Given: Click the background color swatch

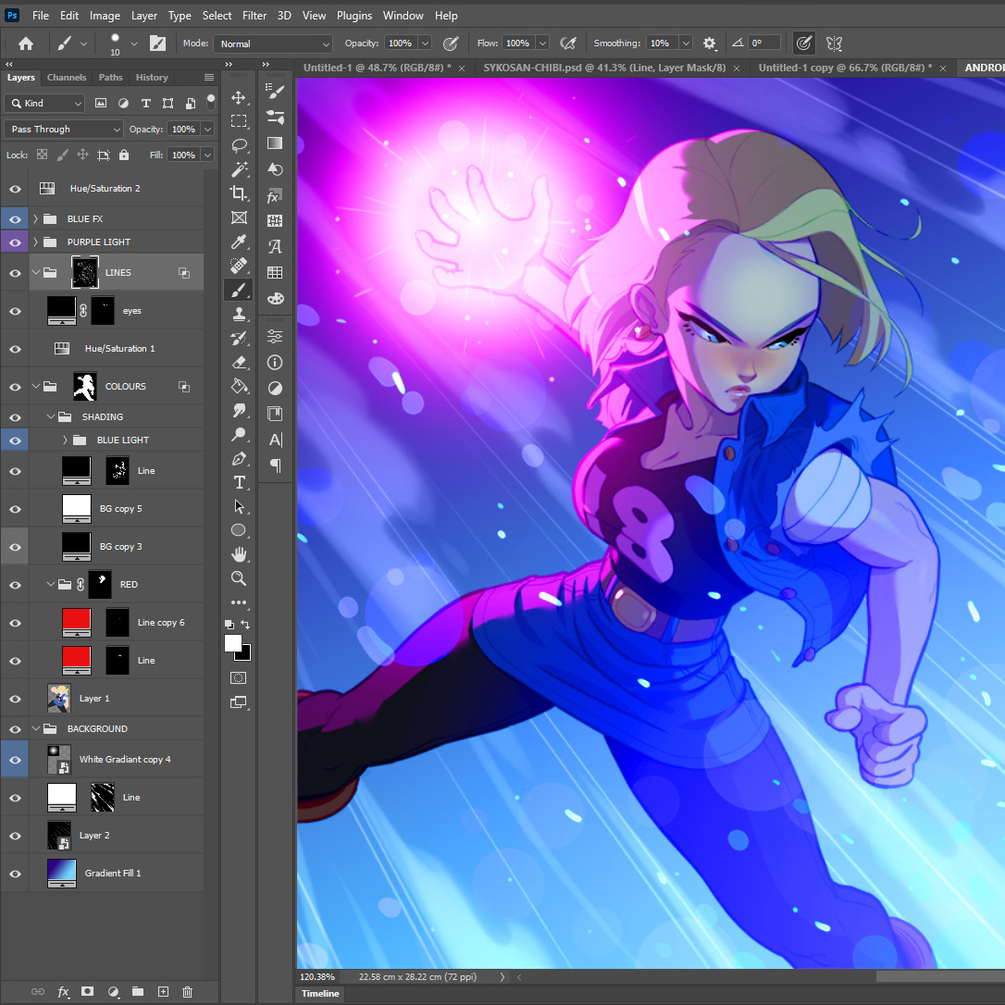Looking at the screenshot, I should (x=245, y=655).
